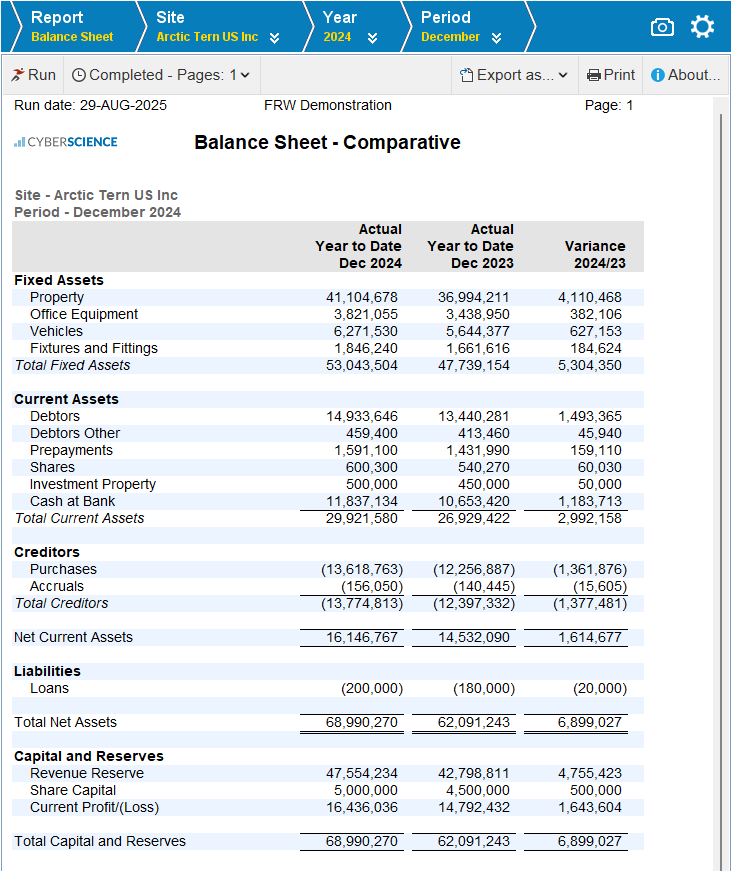Click the Property row label
The height and width of the screenshot is (871, 732).
pos(57,297)
